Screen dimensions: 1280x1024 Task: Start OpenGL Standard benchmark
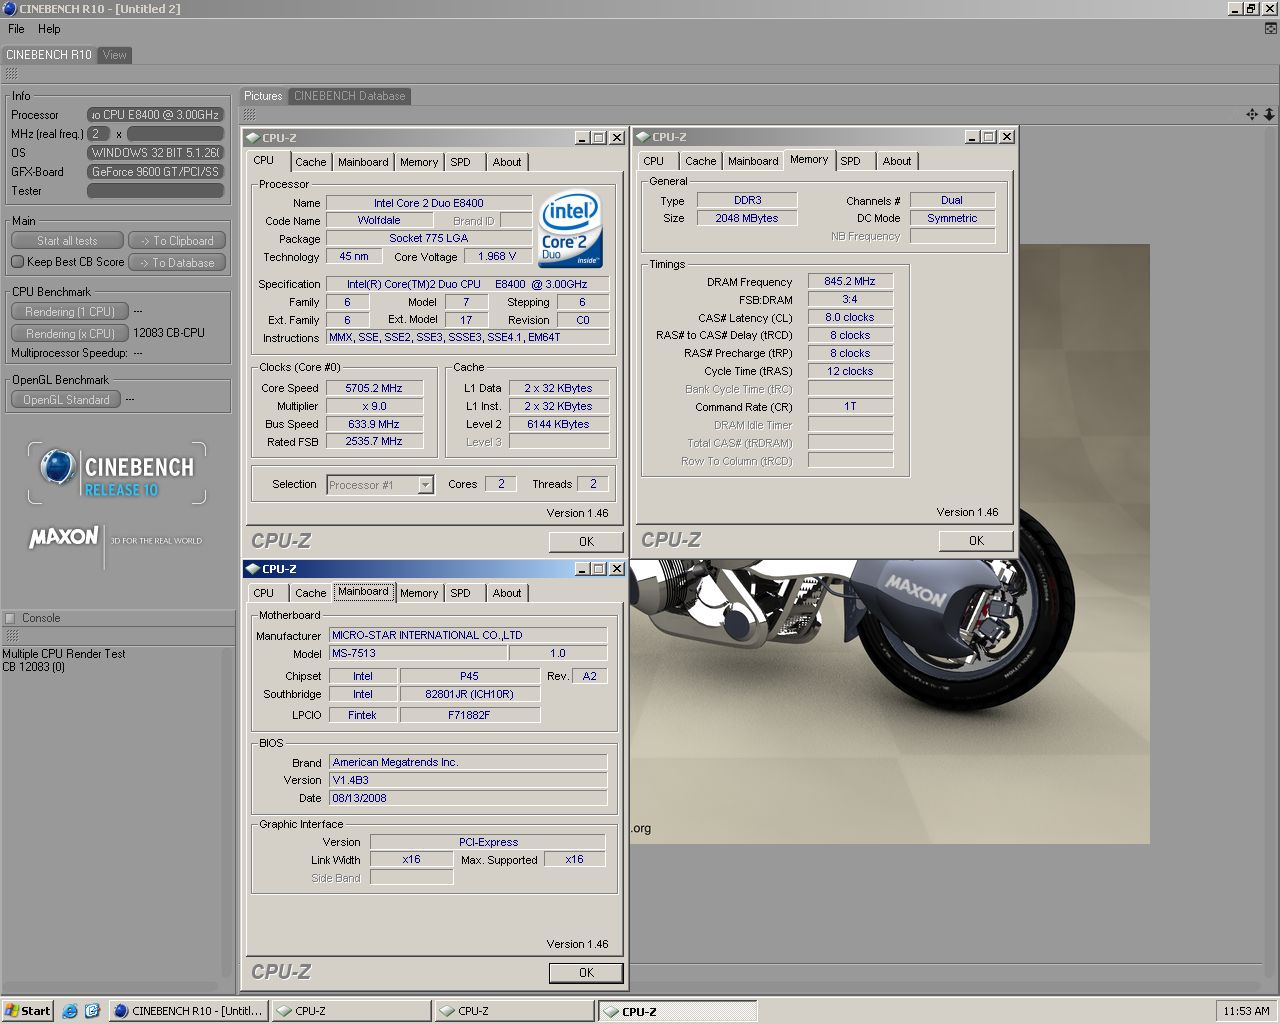click(x=66, y=400)
